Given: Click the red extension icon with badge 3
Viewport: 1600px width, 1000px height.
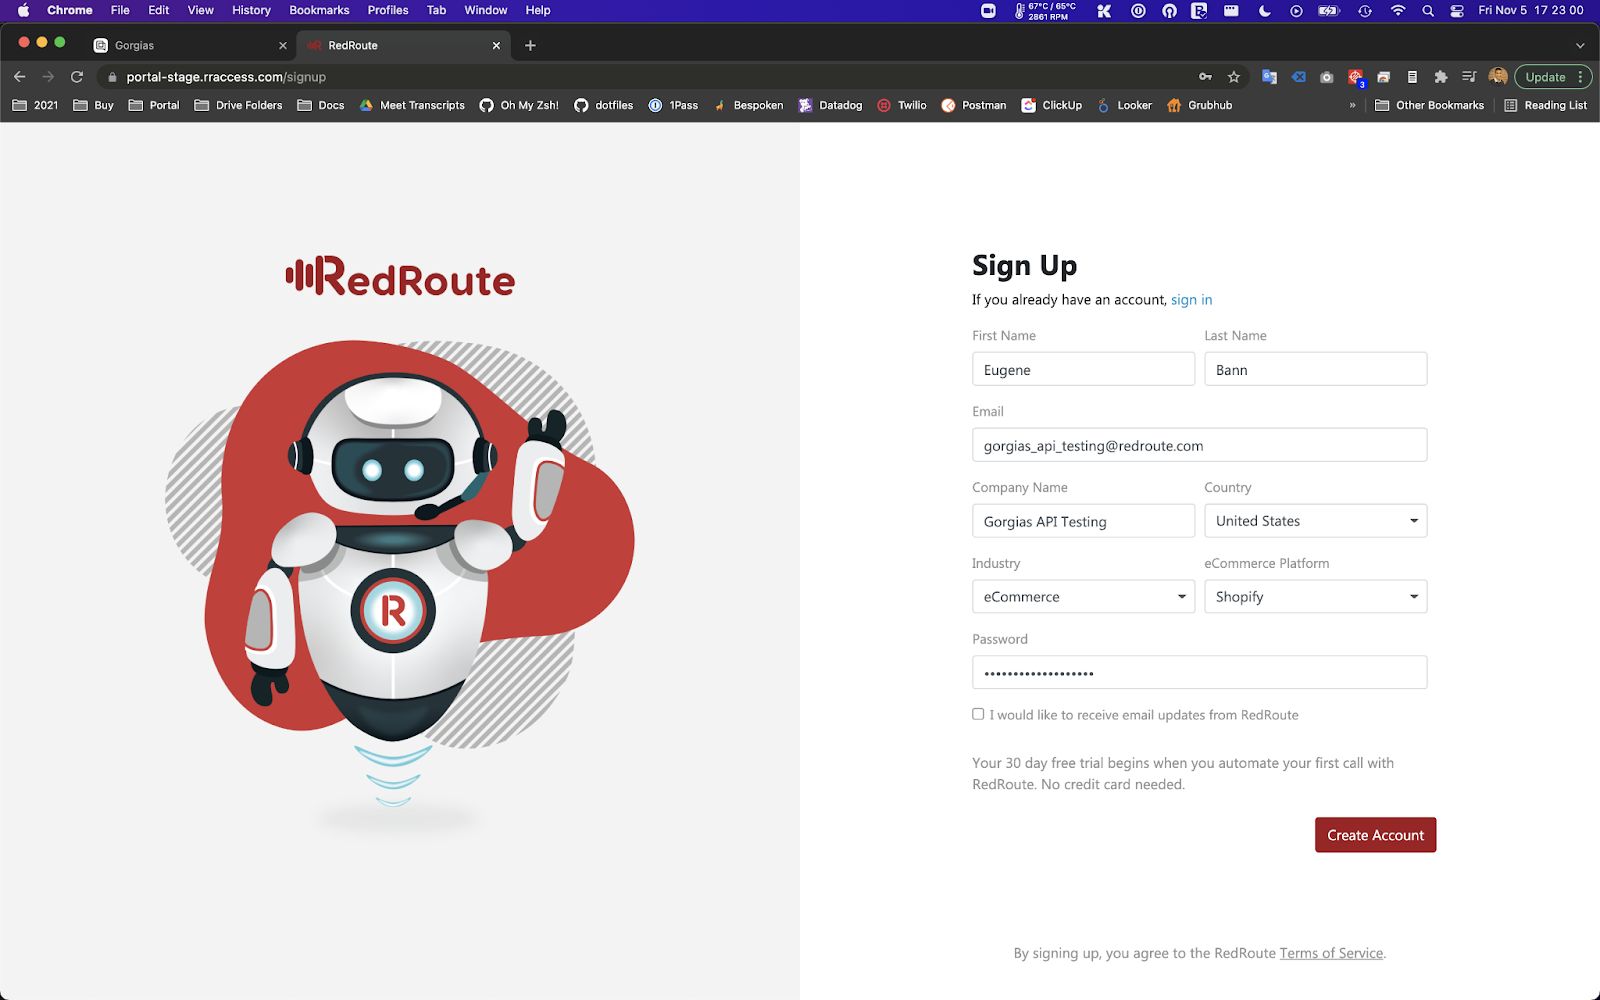Looking at the screenshot, I should click(1356, 77).
